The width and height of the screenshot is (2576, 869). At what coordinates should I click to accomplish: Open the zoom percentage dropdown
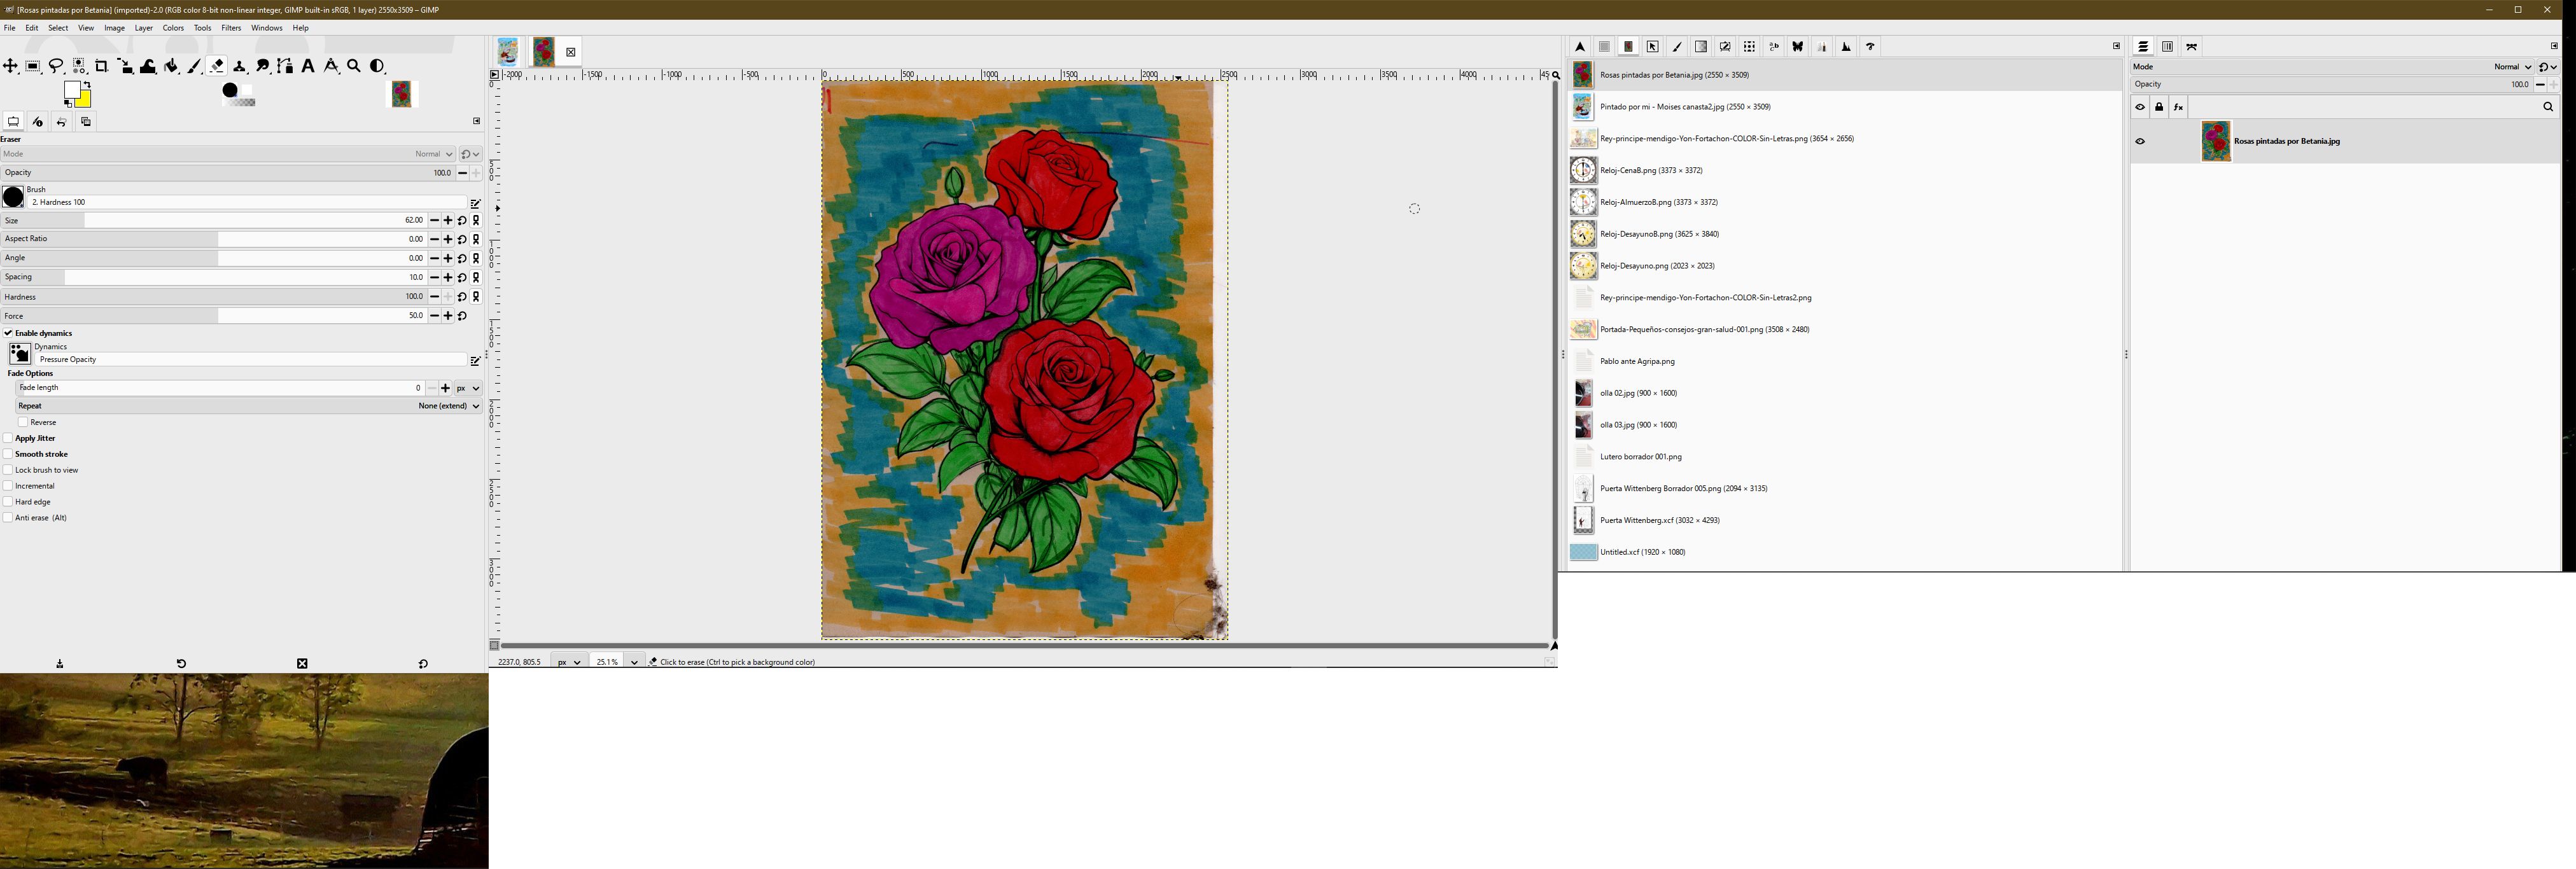pyautogui.click(x=634, y=662)
